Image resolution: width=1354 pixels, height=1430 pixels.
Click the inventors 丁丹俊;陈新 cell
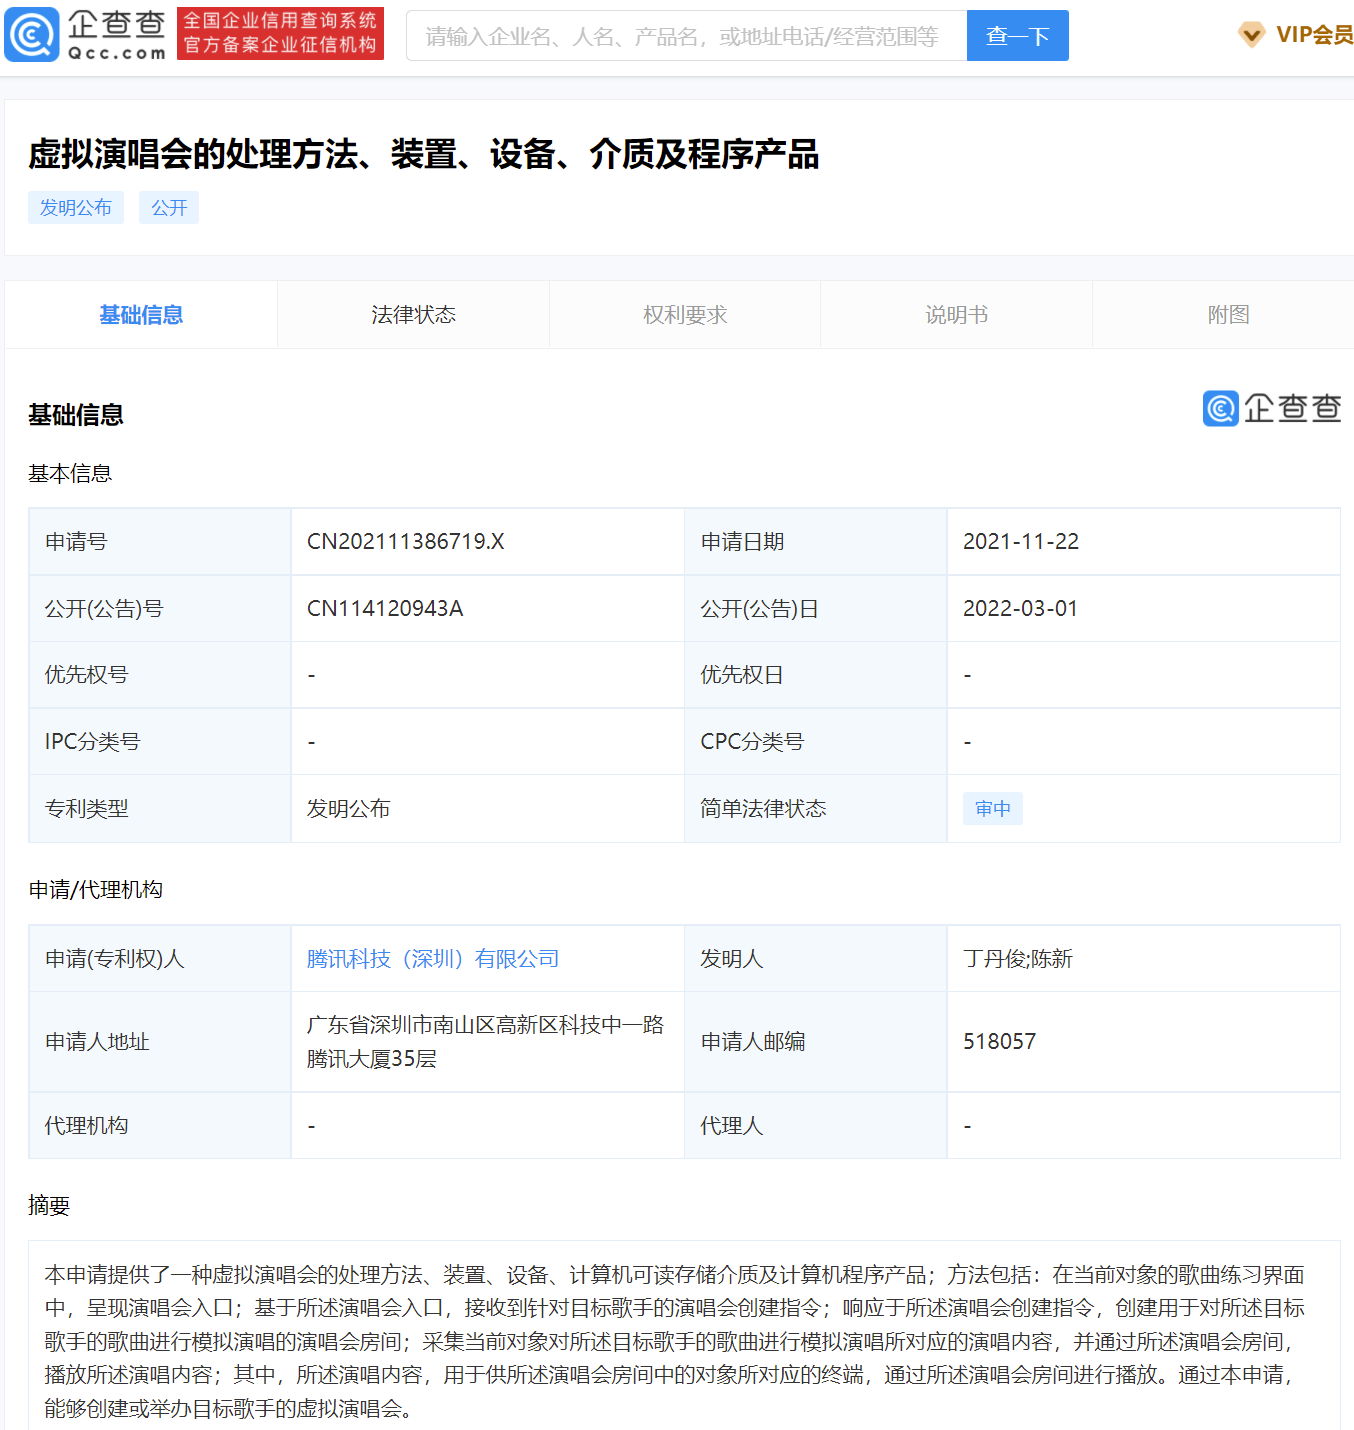[1017, 958]
